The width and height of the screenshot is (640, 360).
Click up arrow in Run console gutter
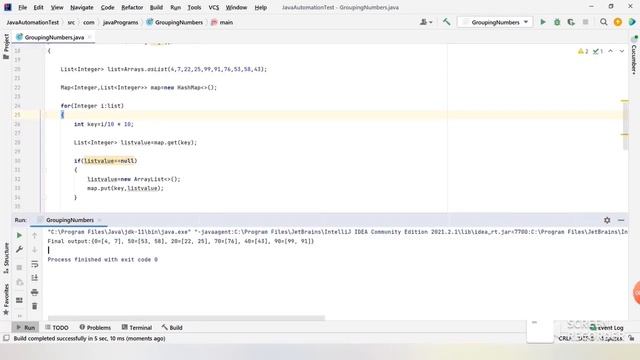click(x=35, y=236)
